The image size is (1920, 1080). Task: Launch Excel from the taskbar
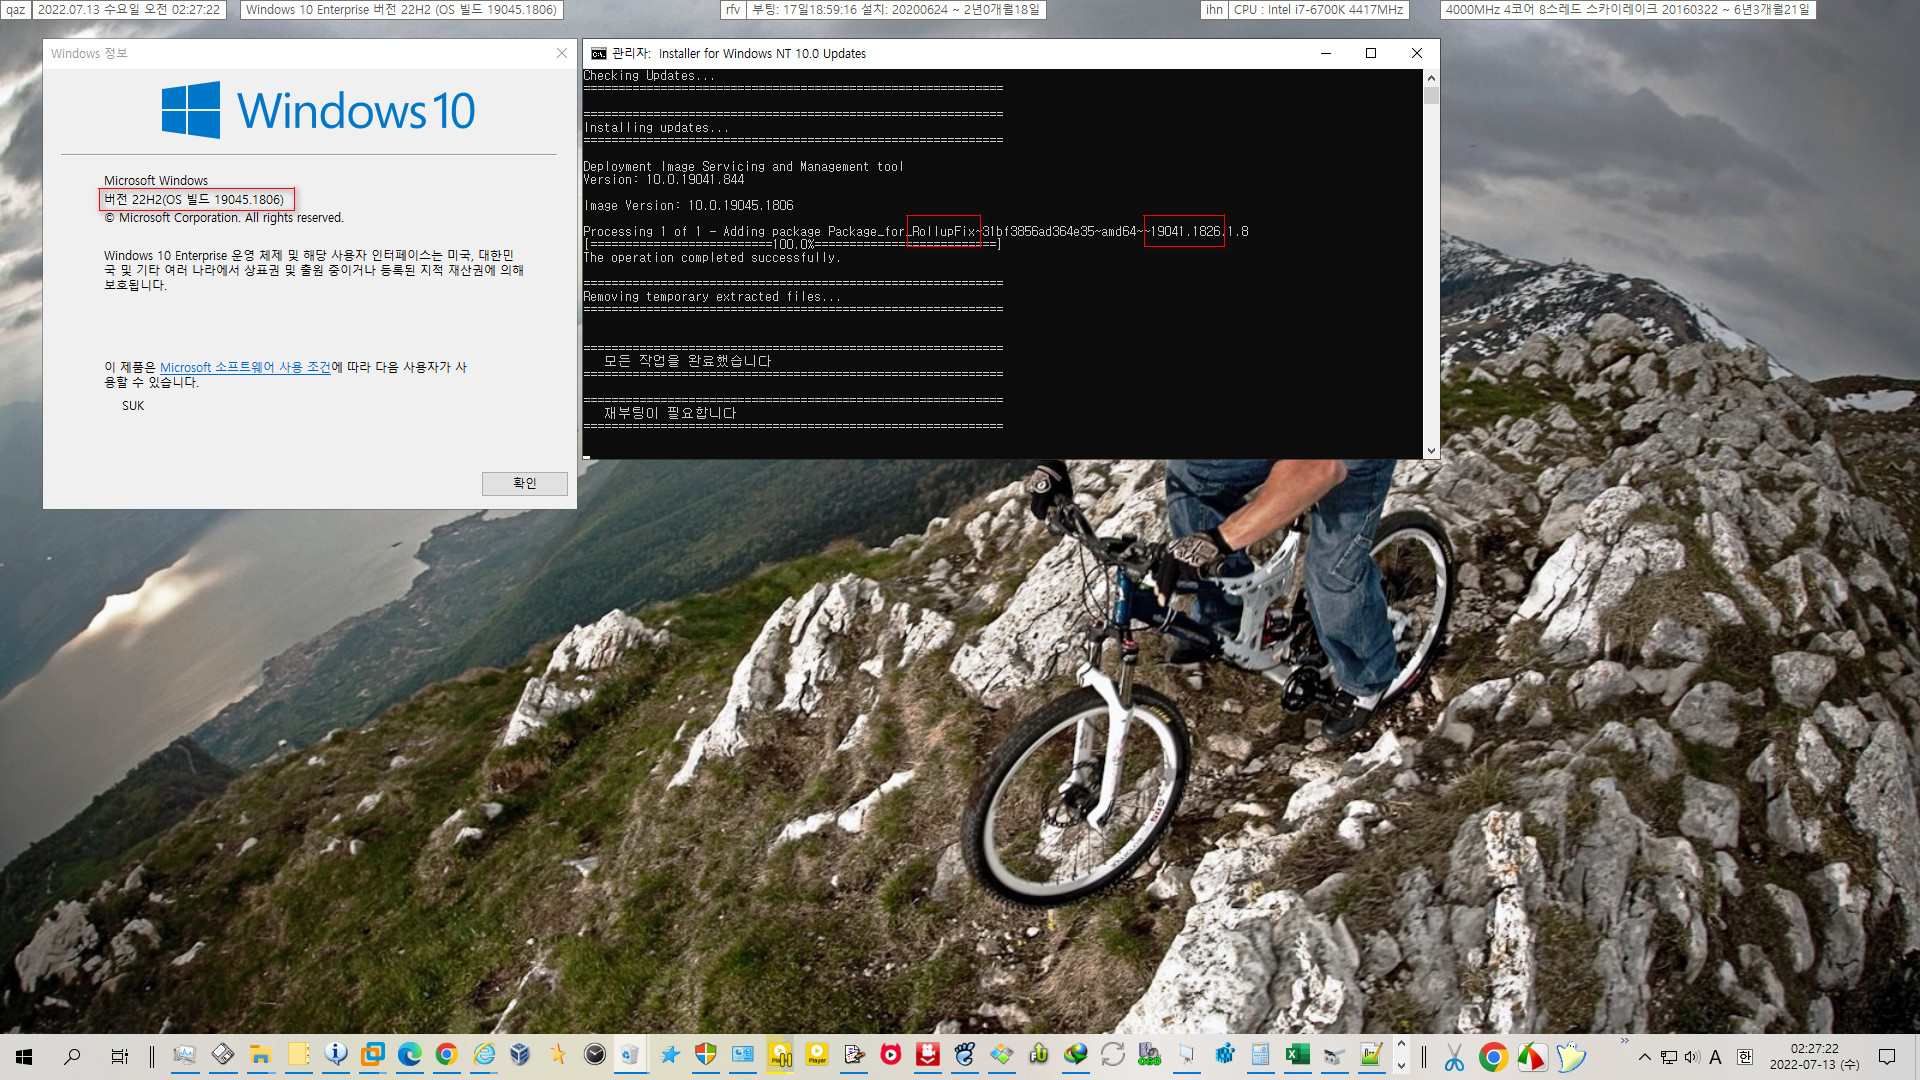point(1297,1055)
